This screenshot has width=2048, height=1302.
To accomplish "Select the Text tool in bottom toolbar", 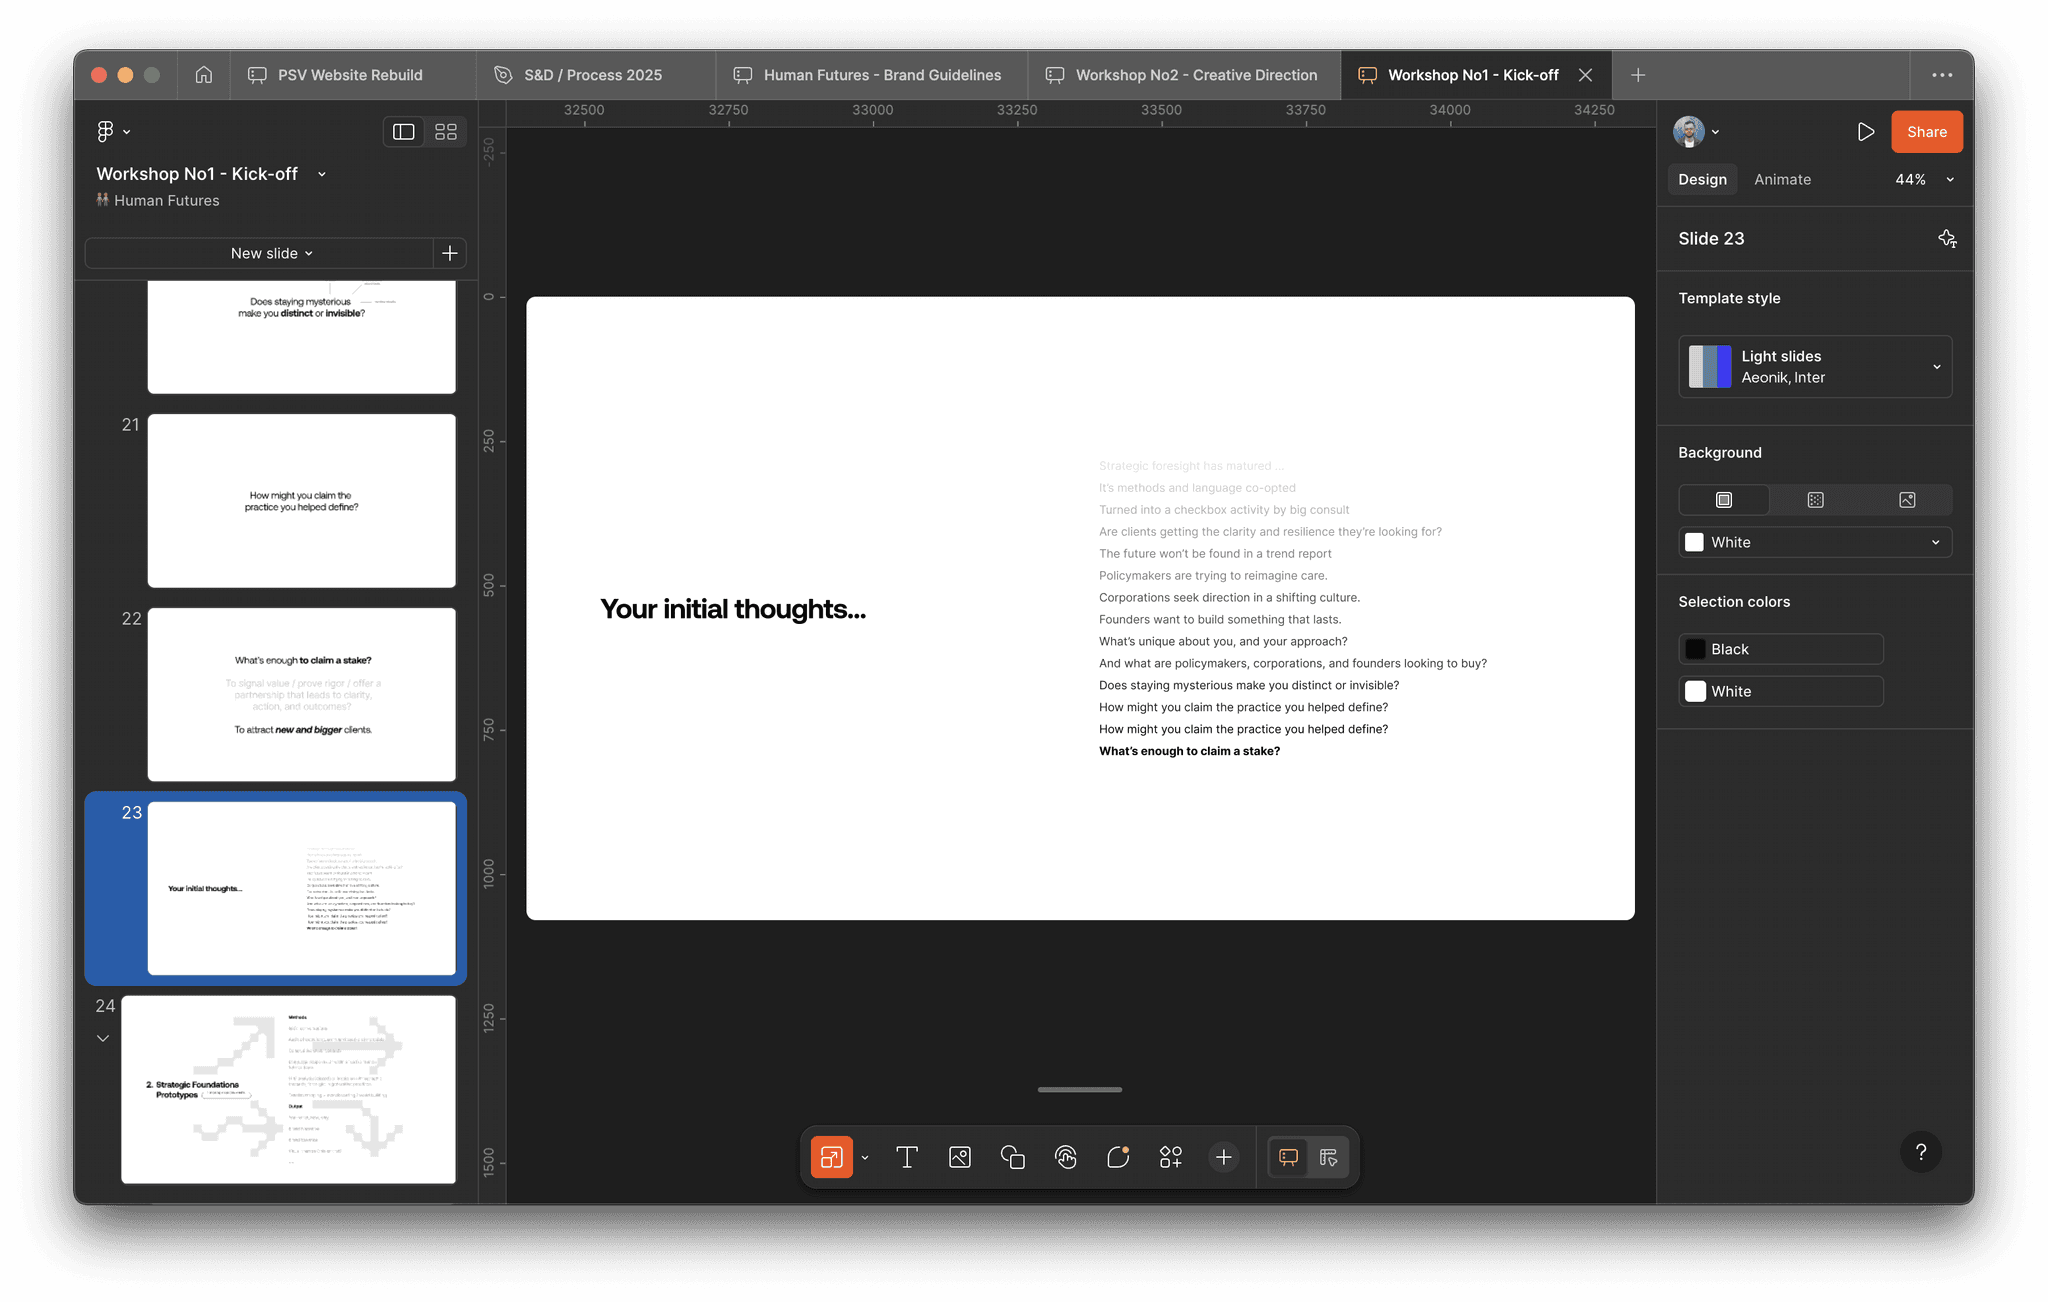I will (x=907, y=1157).
